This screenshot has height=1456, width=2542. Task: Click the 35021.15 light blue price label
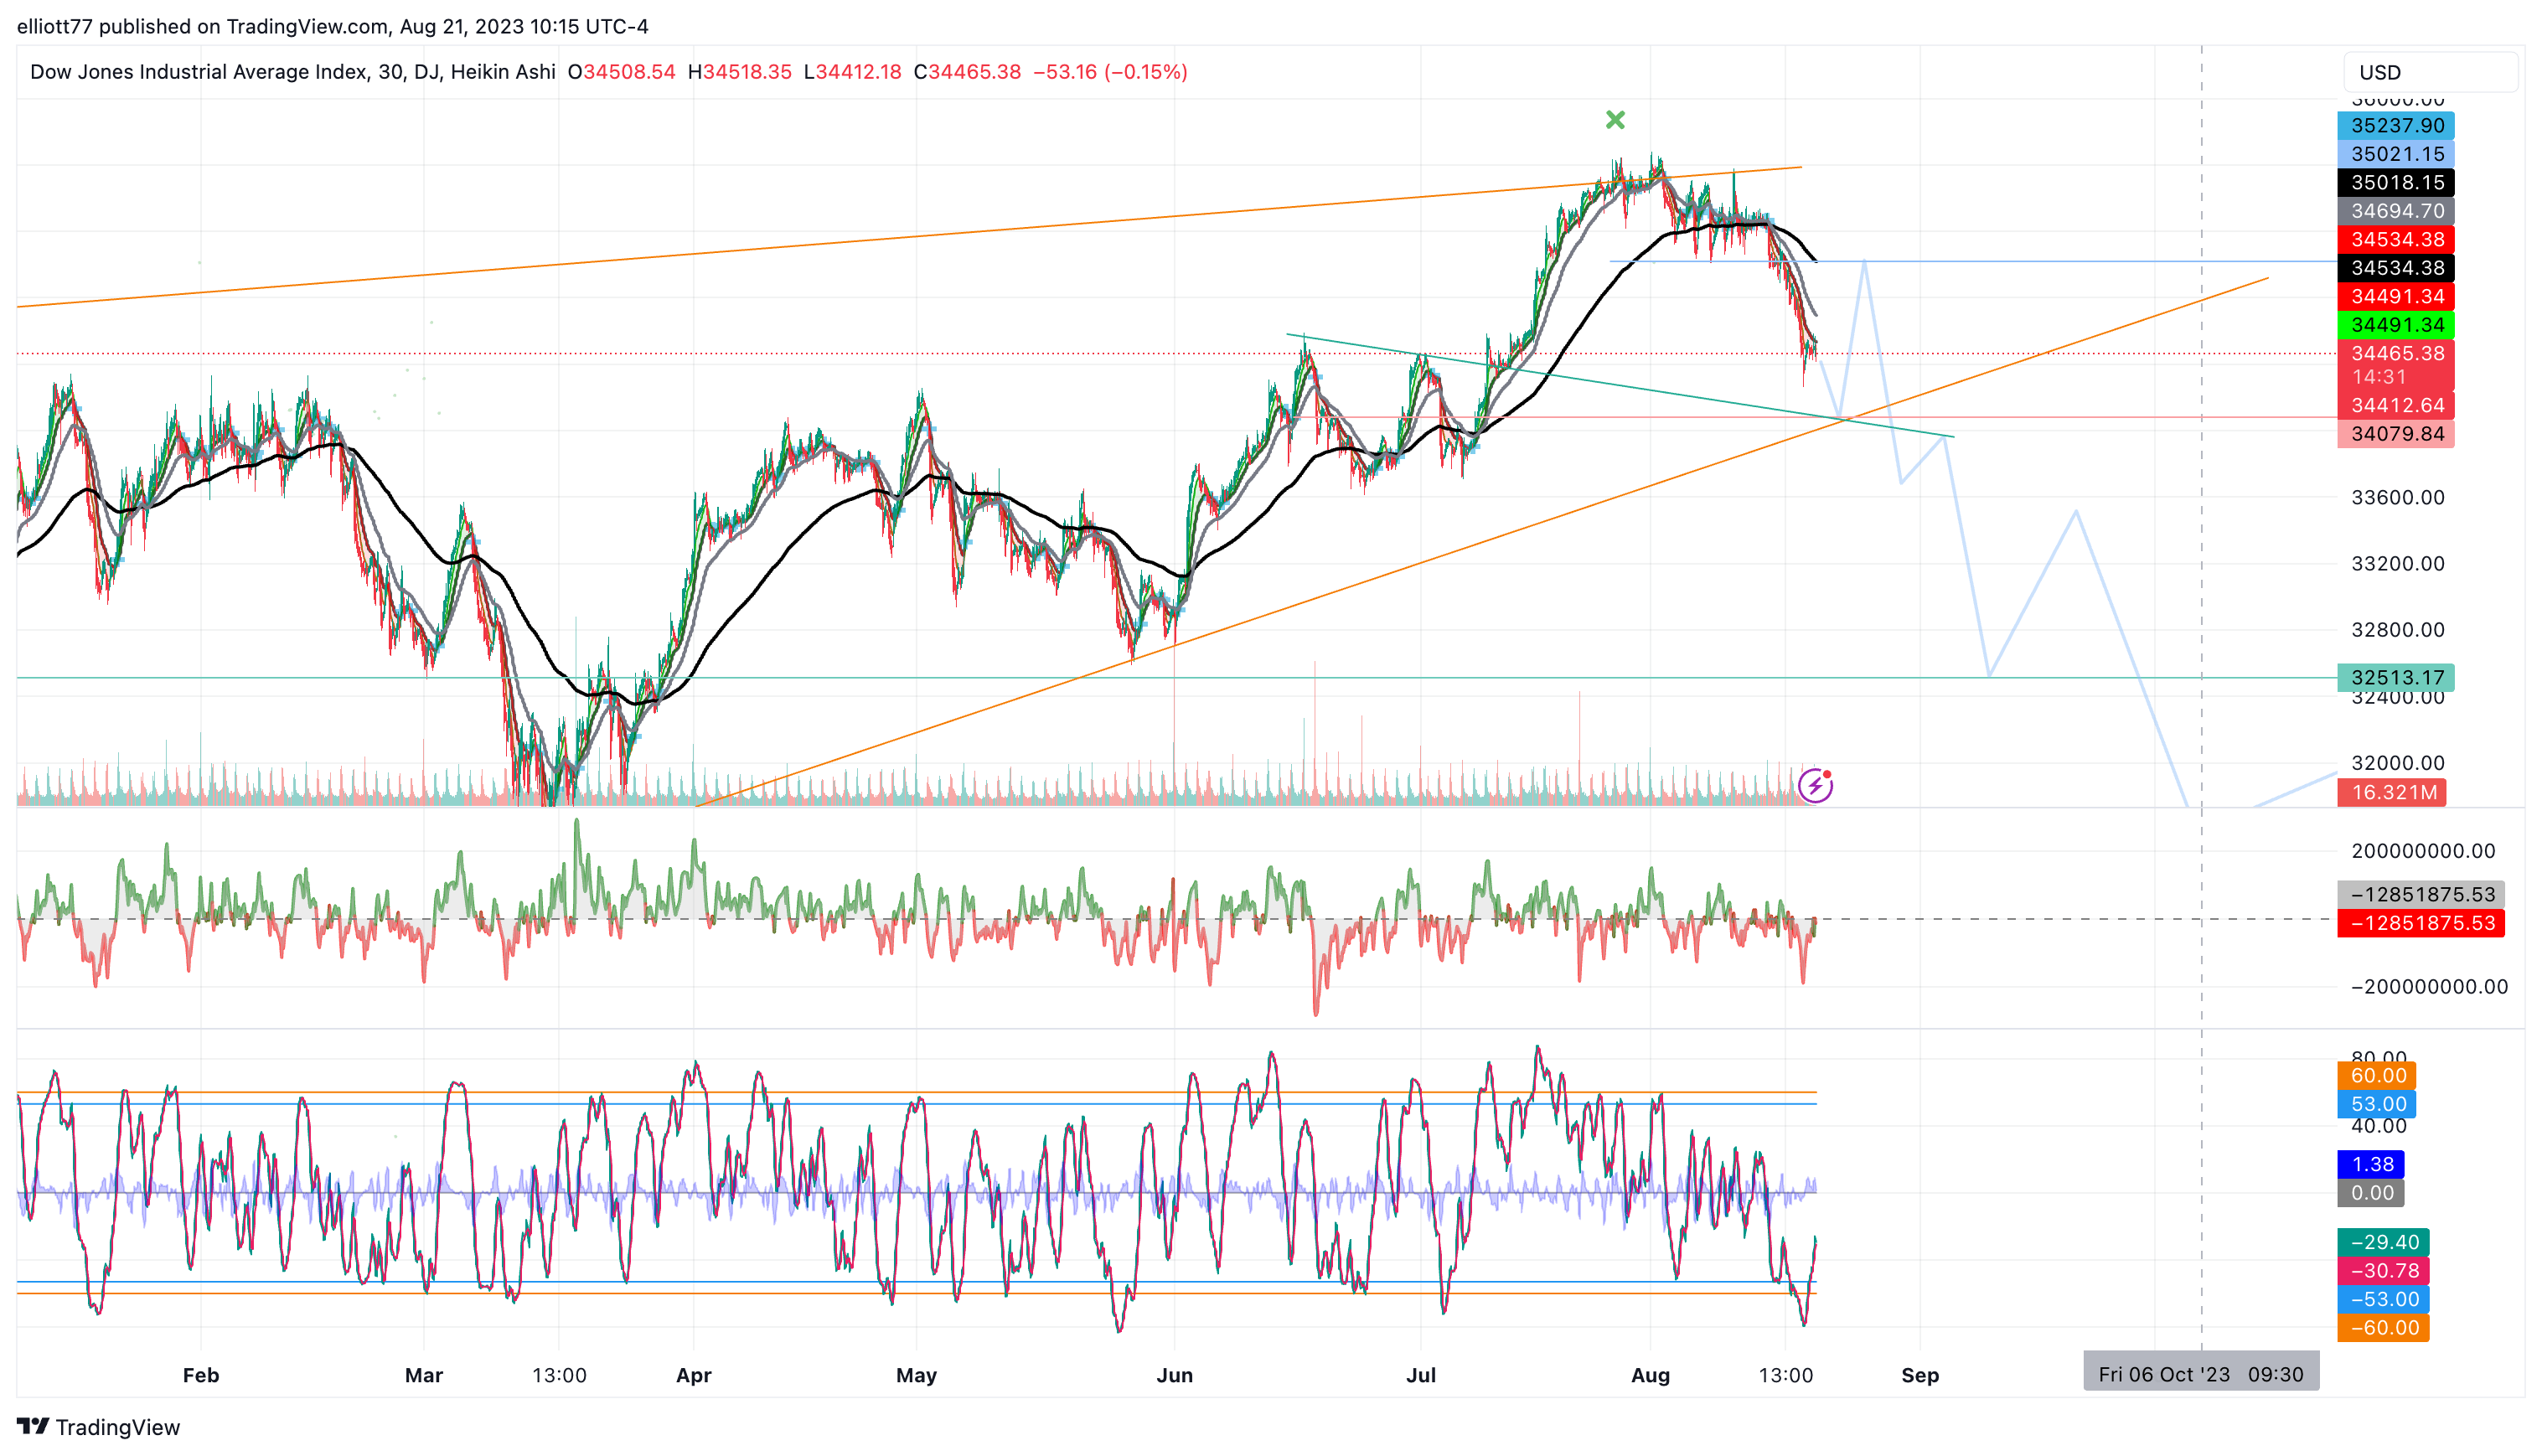click(2396, 154)
